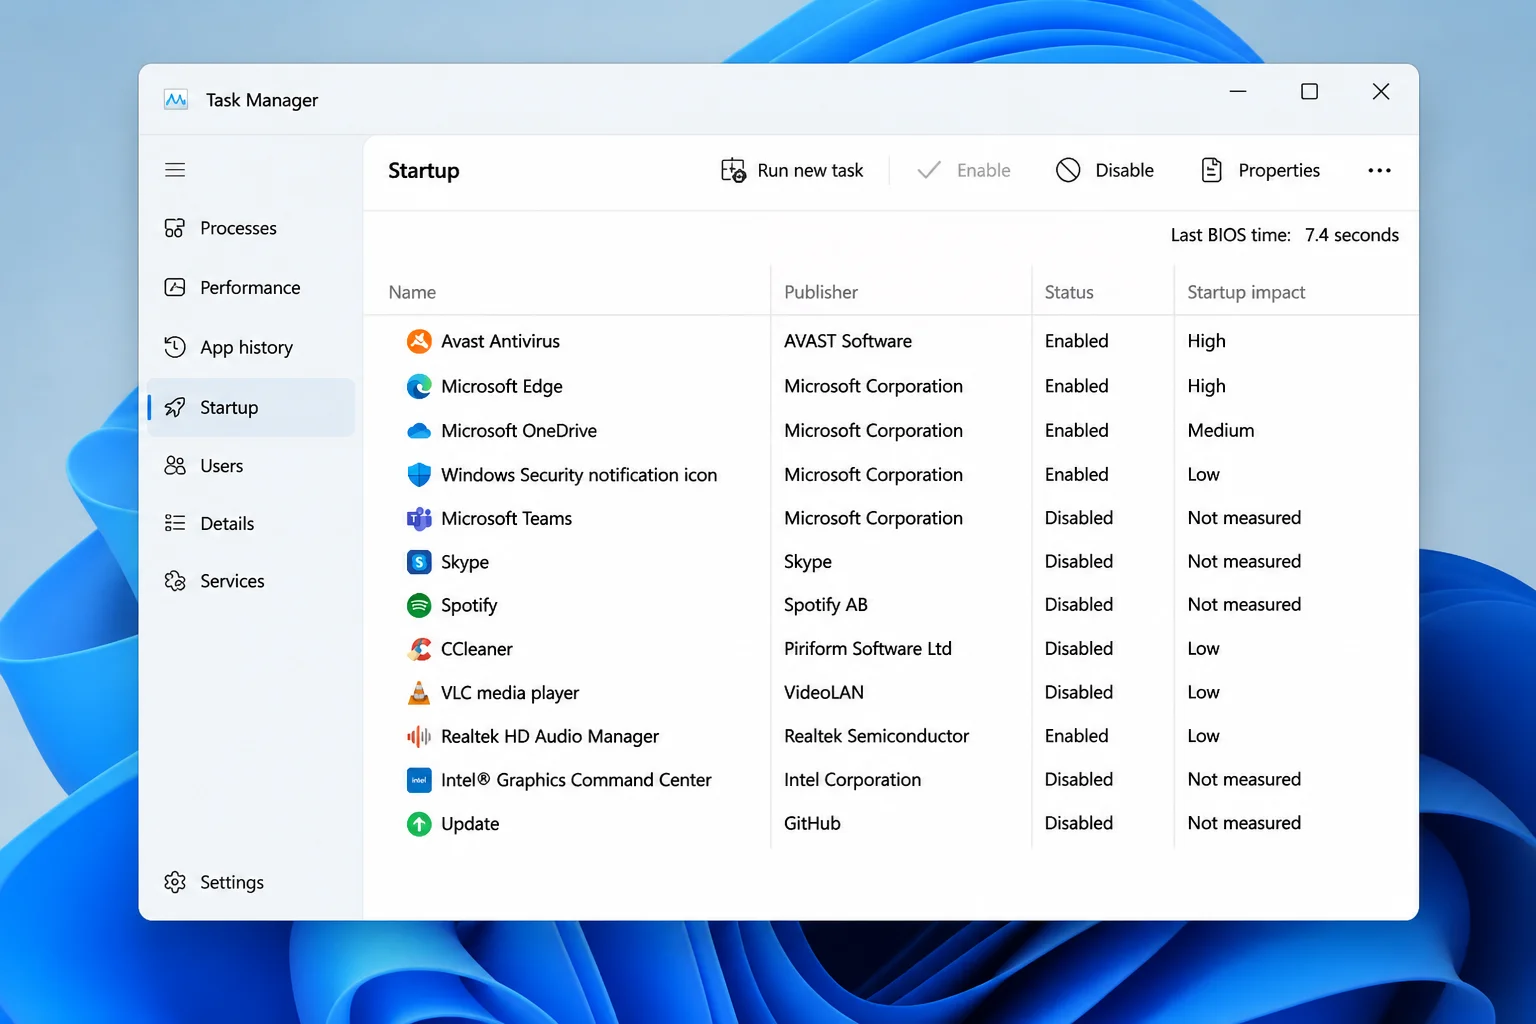Screen dimensions: 1536x1024
Task: Click the Disable circle-slash icon
Action: [1068, 170]
